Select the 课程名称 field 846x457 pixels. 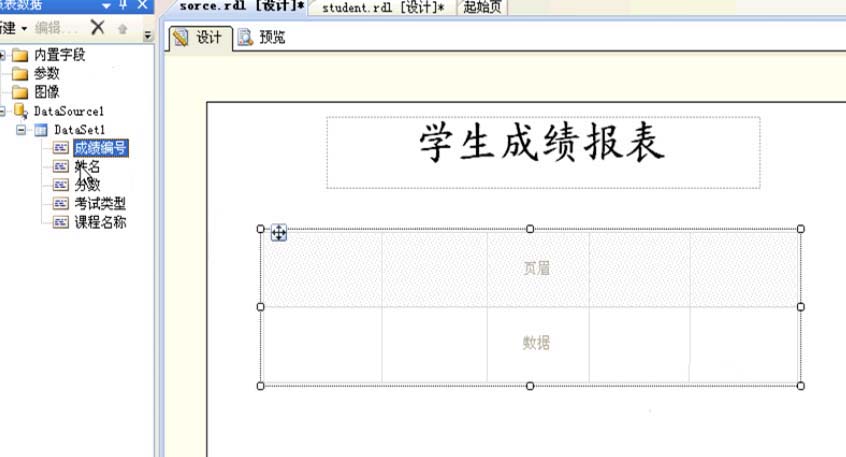pyautogui.click(x=100, y=222)
